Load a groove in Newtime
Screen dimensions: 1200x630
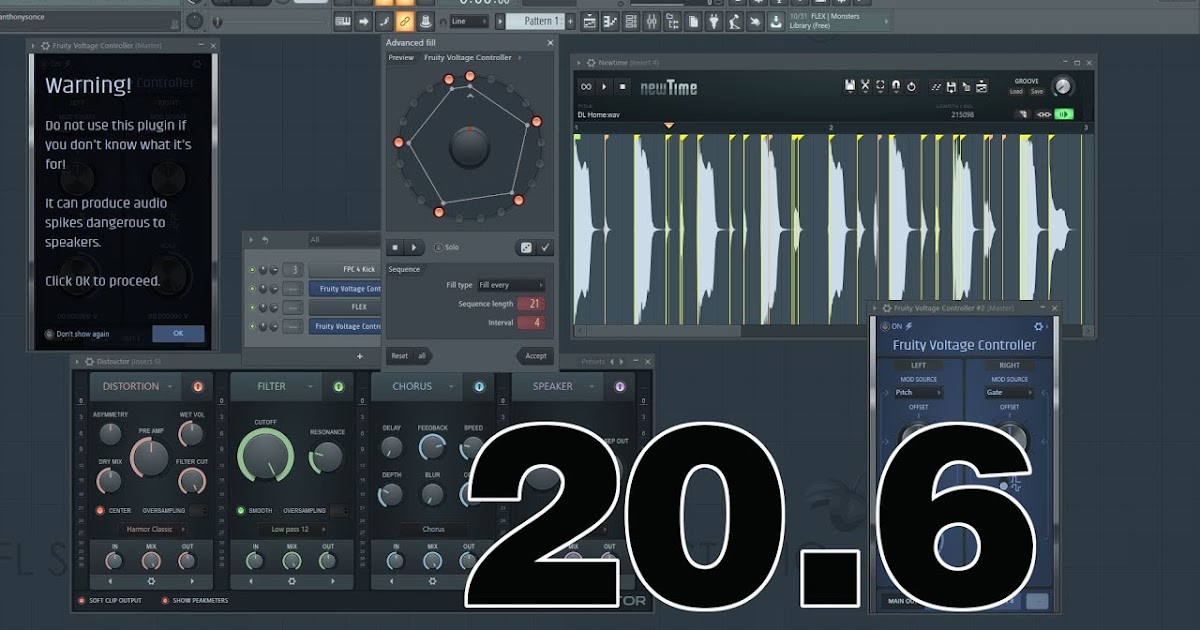1016,92
